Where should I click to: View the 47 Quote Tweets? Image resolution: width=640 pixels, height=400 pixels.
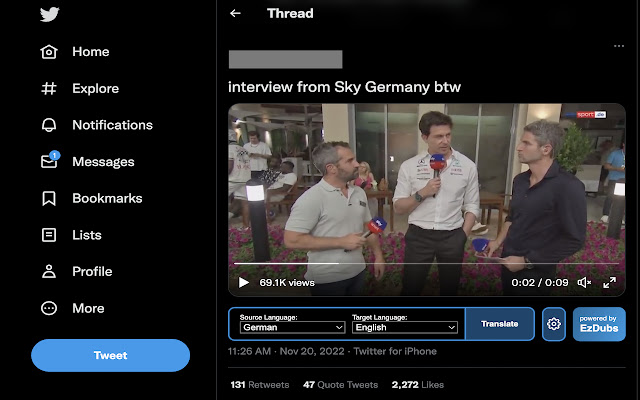click(x=340, y=385)
